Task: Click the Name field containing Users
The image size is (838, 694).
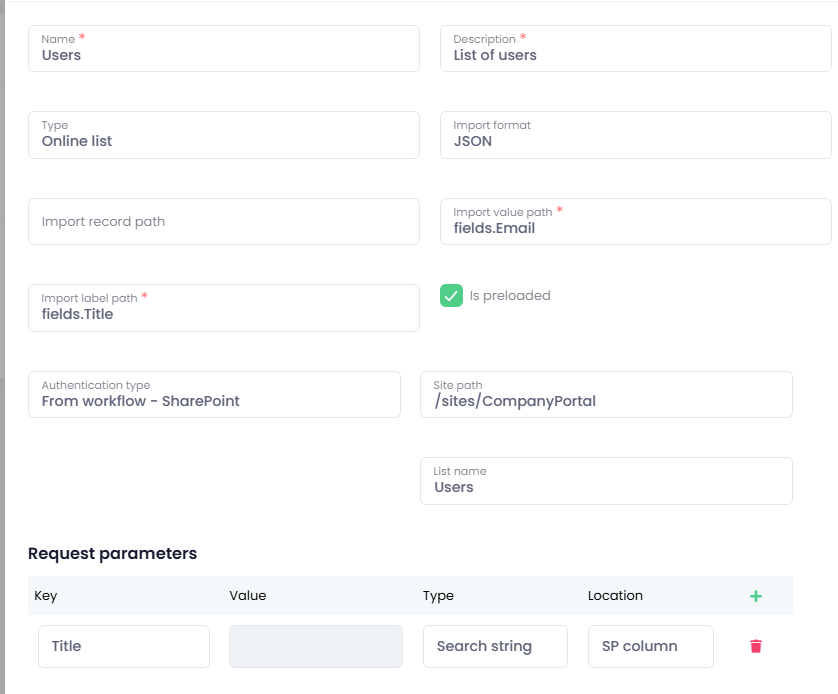Action: pyautogui.click(x=223, y=49)
